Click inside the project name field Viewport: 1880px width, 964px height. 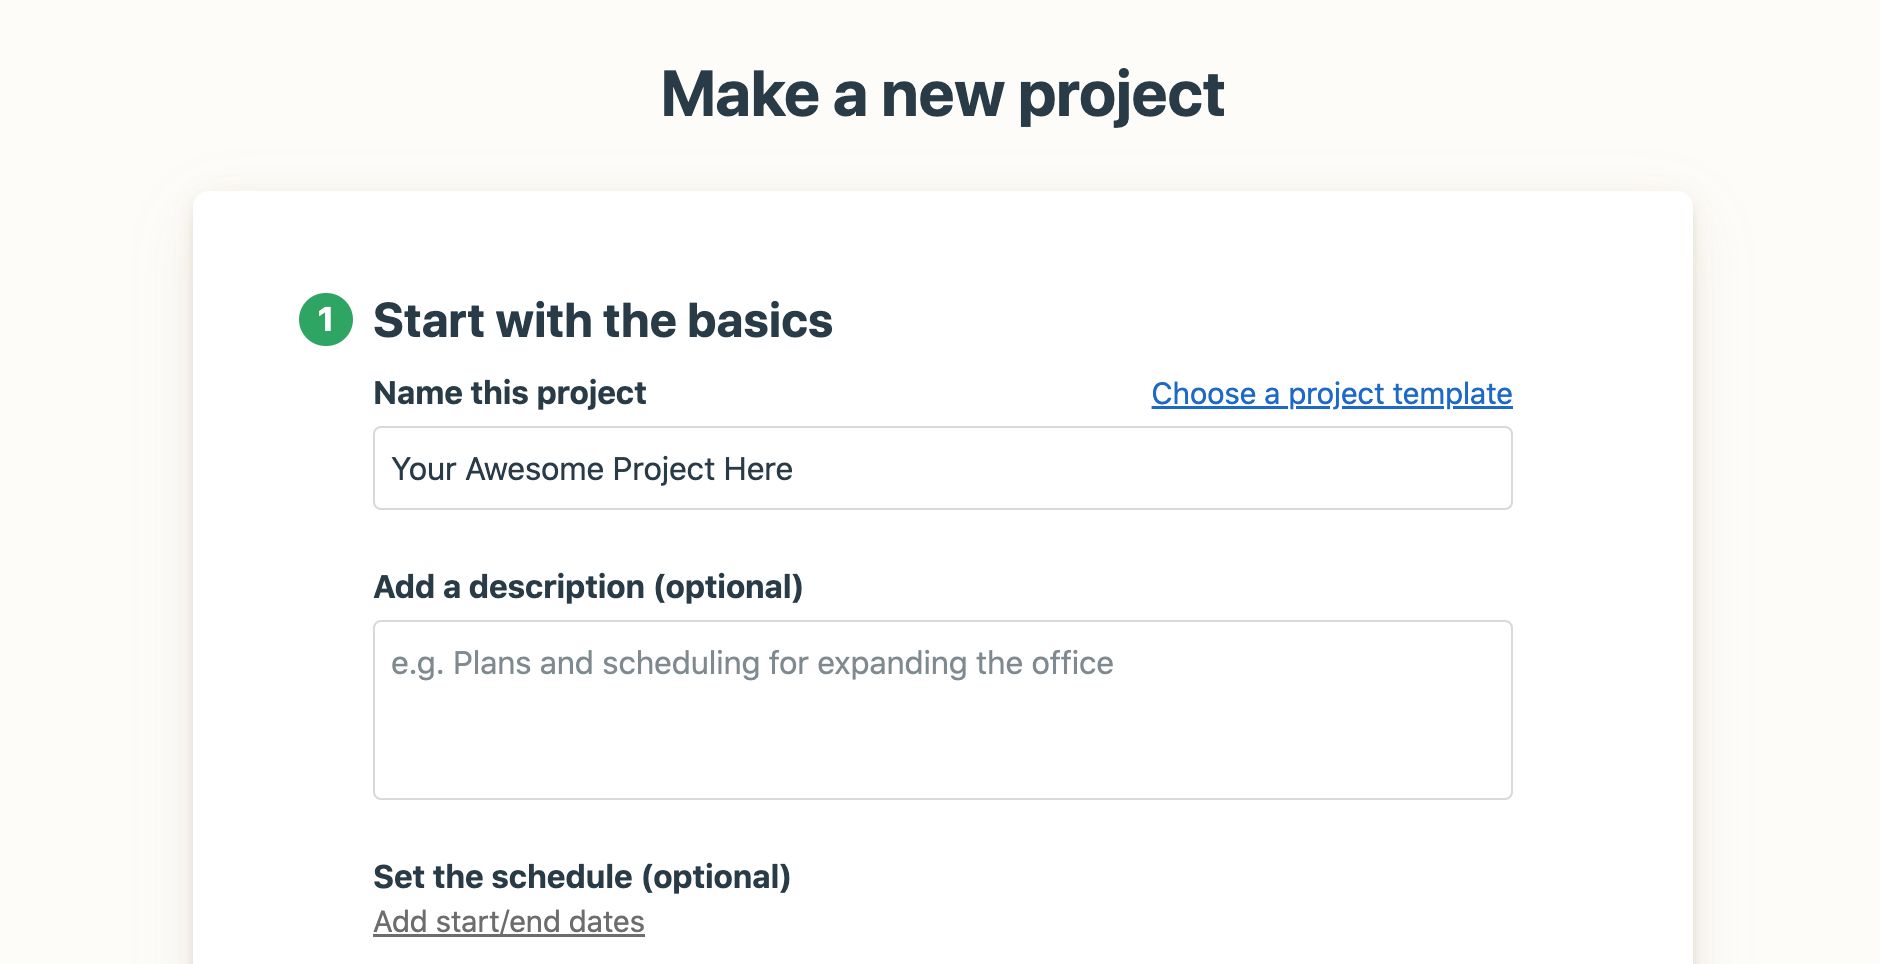940,468
